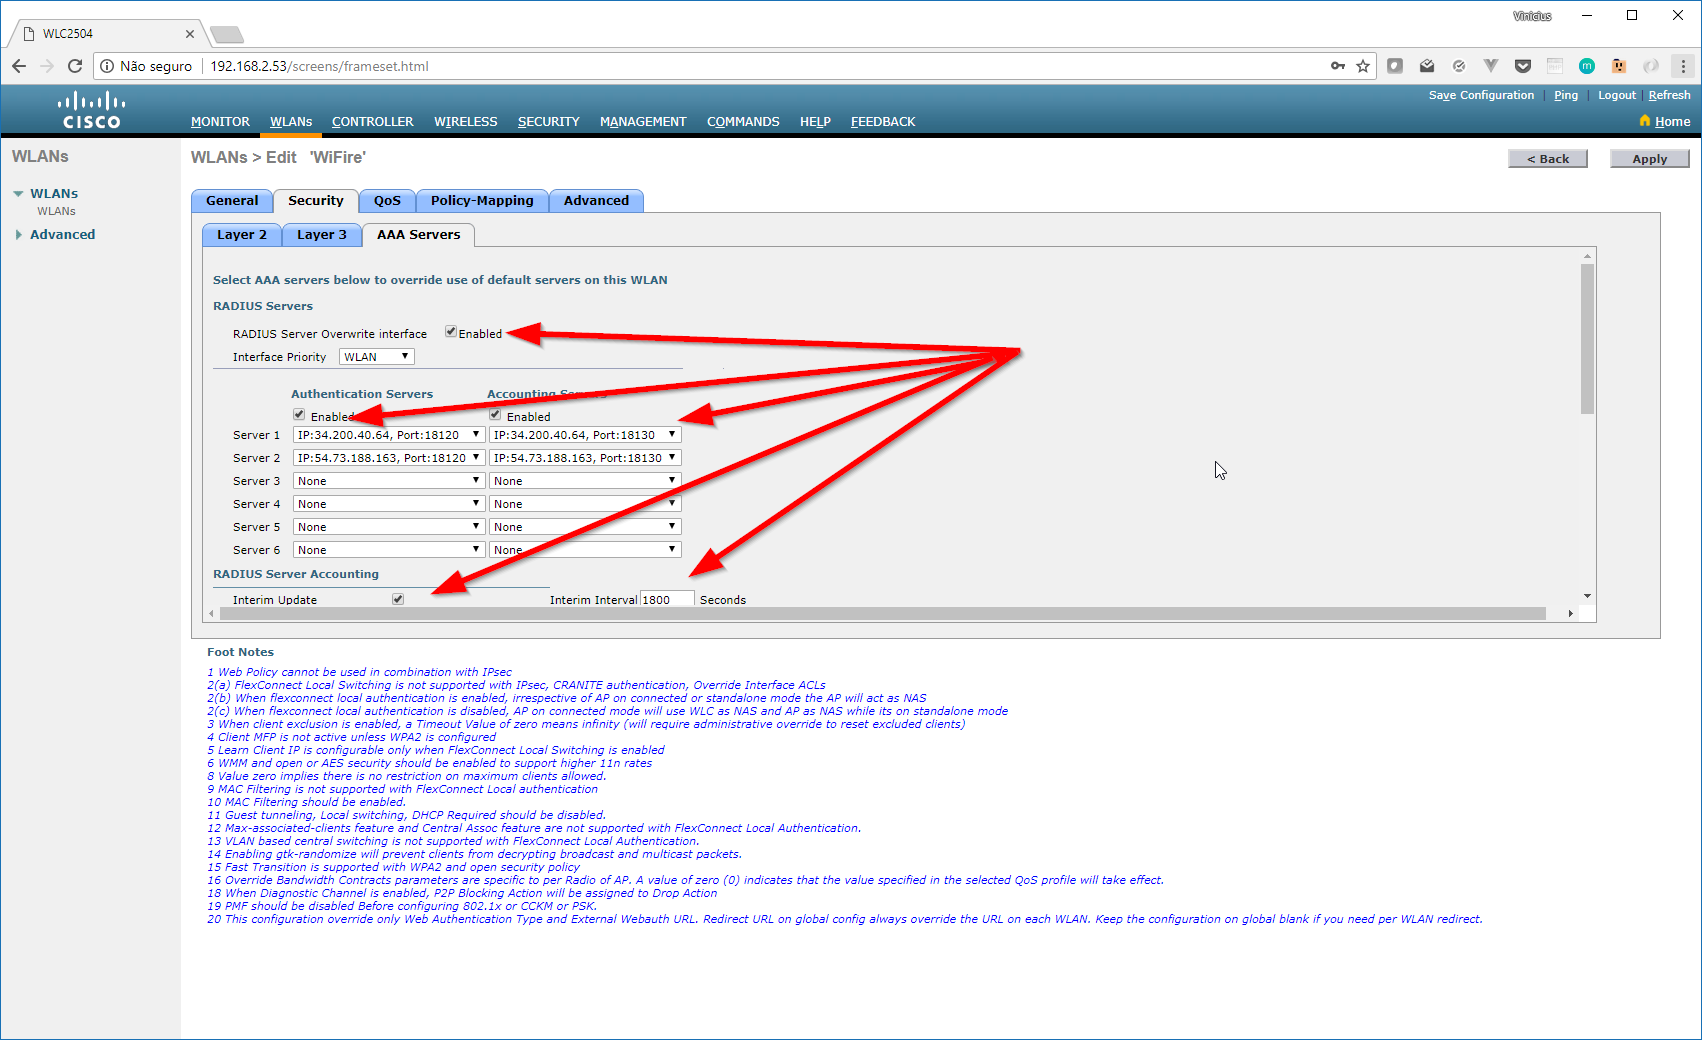Click the Home house icon

1645,121
